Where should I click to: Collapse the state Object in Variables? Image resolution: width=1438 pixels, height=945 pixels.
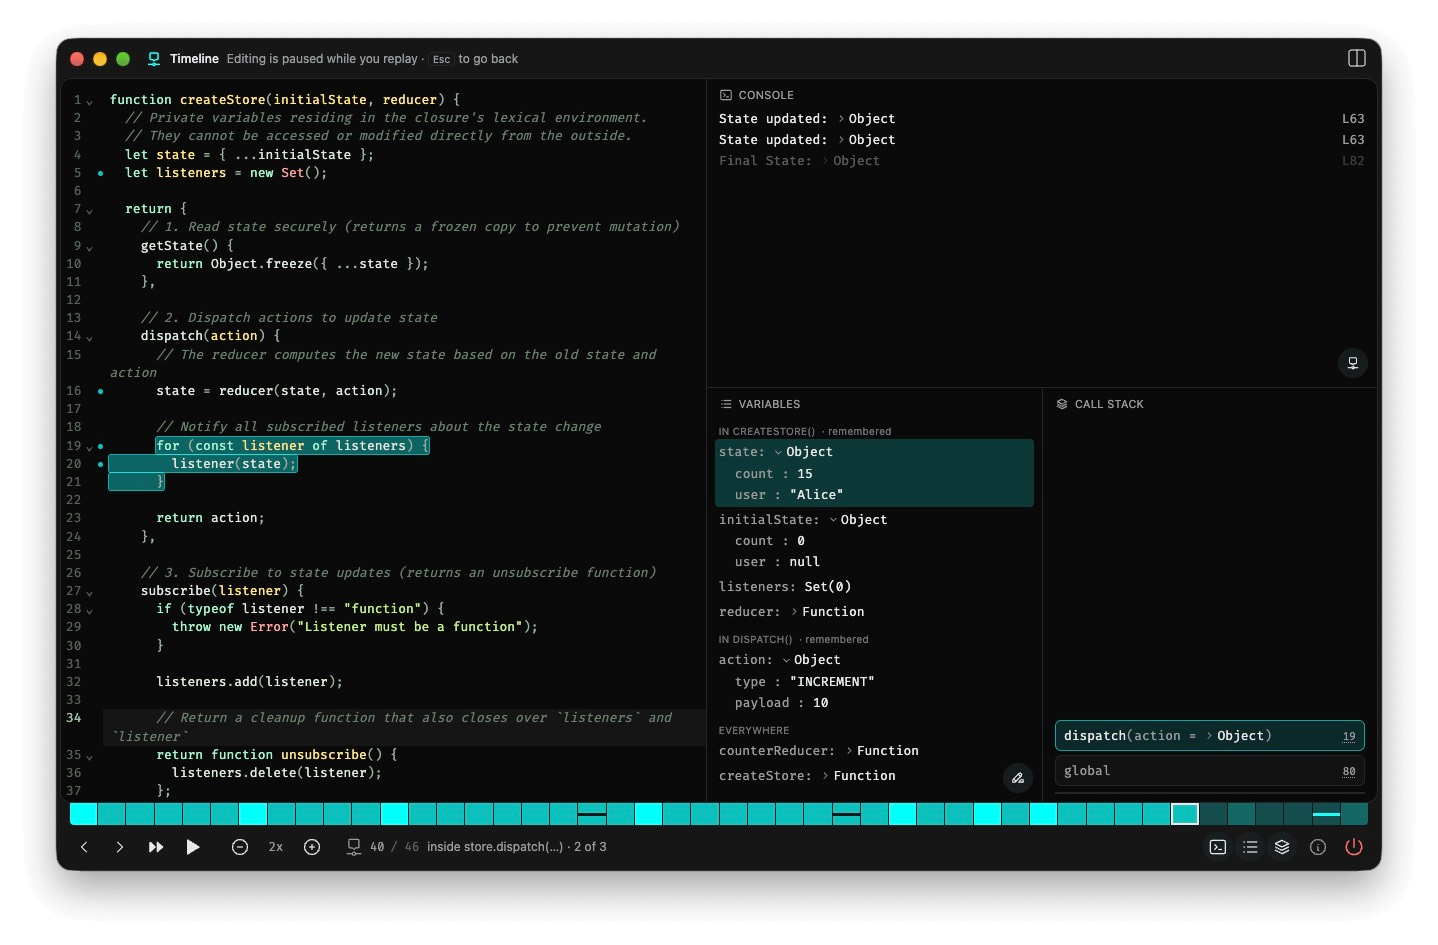[778, 452]
